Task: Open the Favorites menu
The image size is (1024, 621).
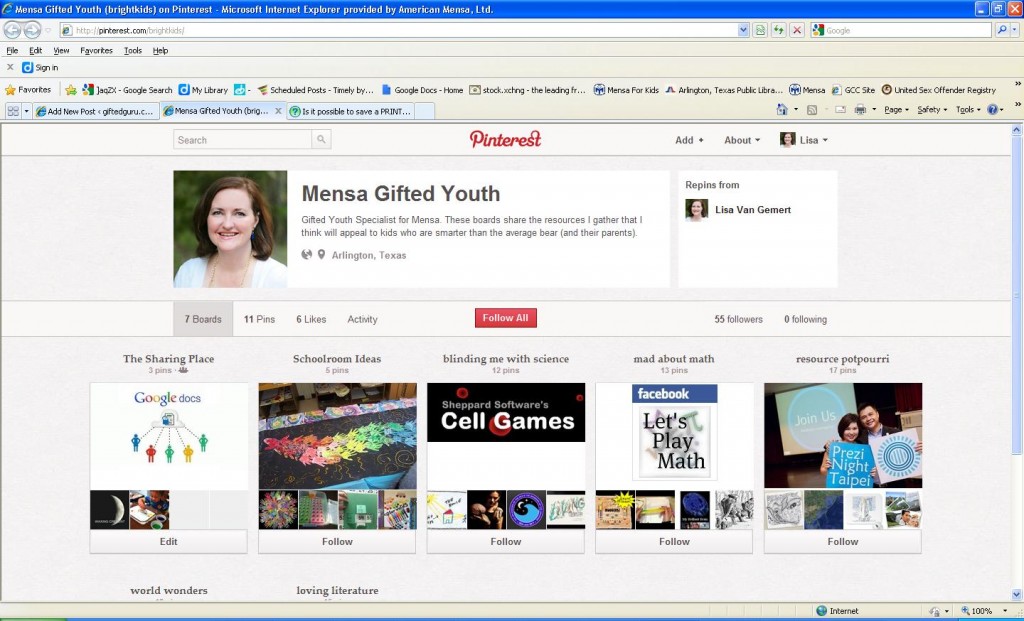Action: 97,50
